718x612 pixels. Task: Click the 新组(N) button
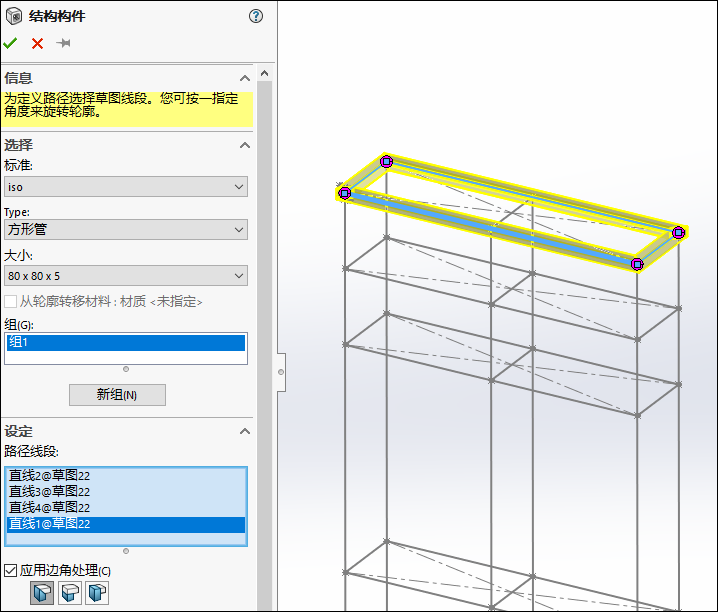pyautogui.click(x=117, y=395)
